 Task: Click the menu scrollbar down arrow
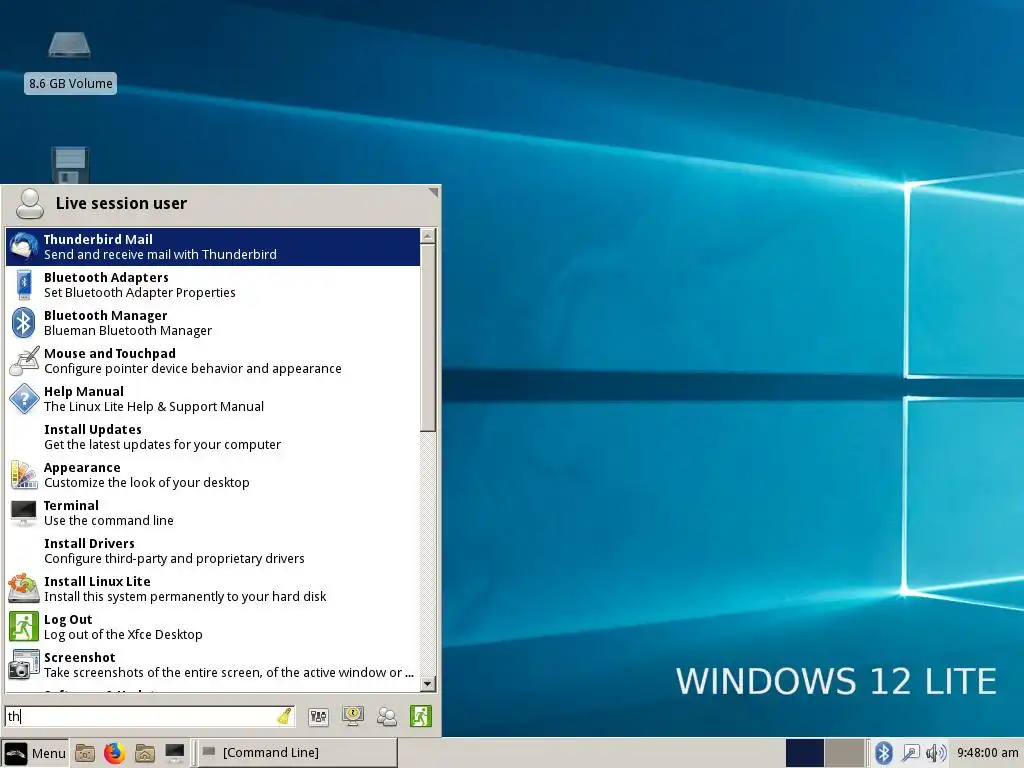(x=428, y=684)
